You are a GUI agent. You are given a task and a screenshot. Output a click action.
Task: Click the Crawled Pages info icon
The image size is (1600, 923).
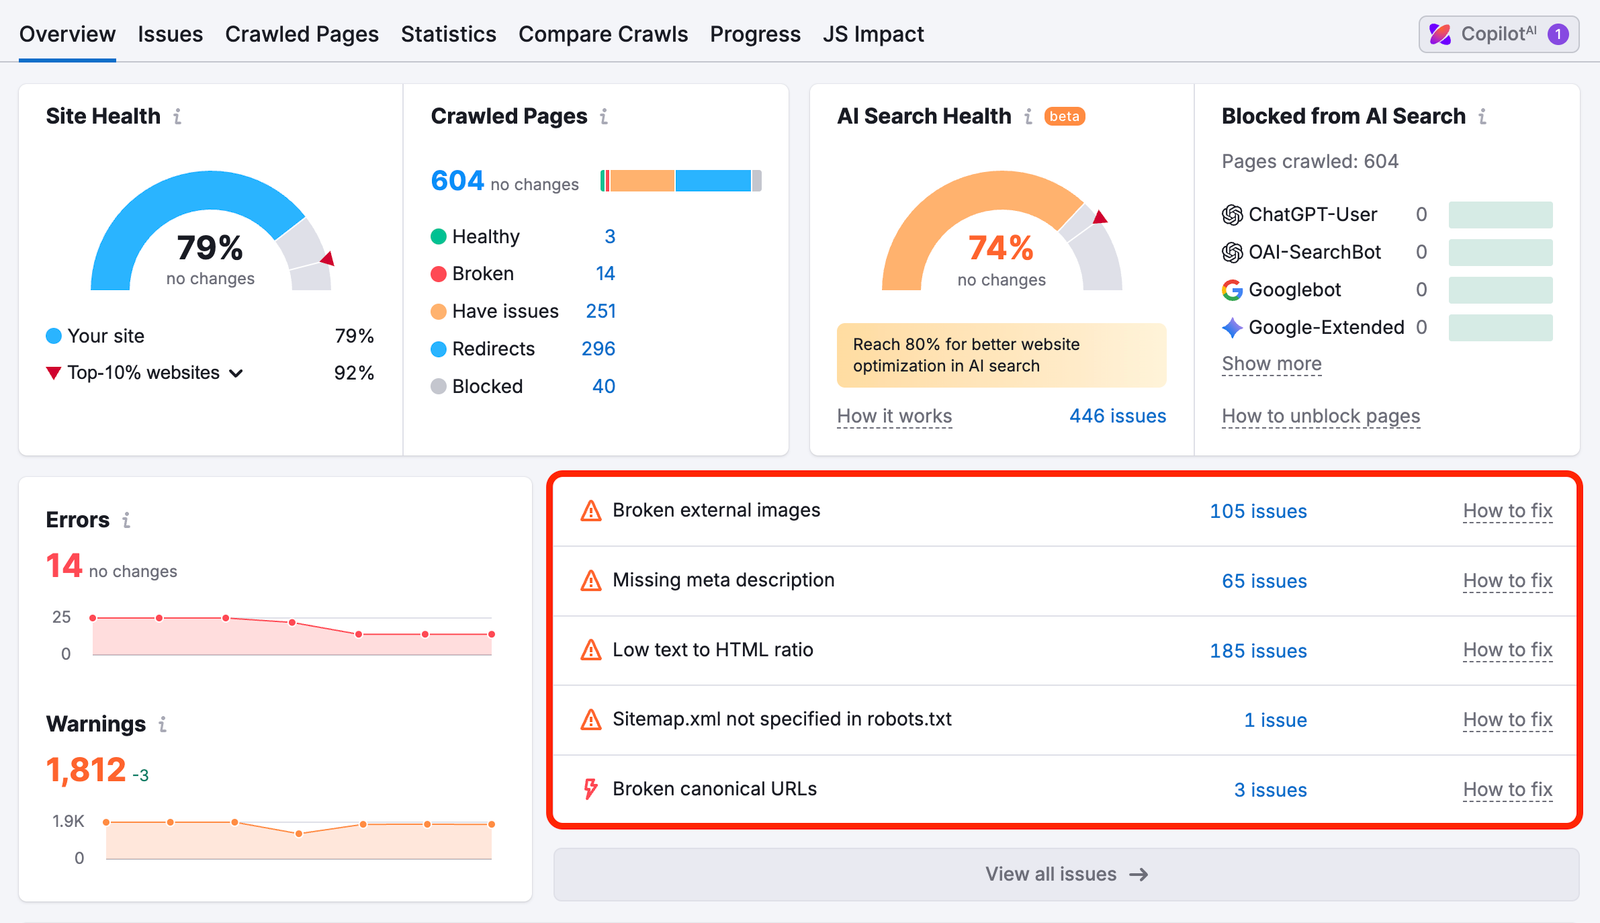pyautogui.click(x=604, y=117)
